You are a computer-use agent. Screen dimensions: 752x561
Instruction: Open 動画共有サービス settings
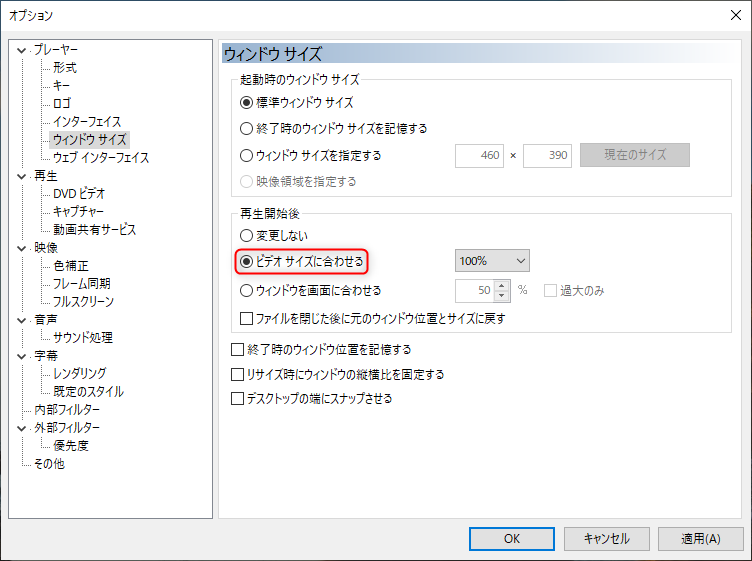94,230
